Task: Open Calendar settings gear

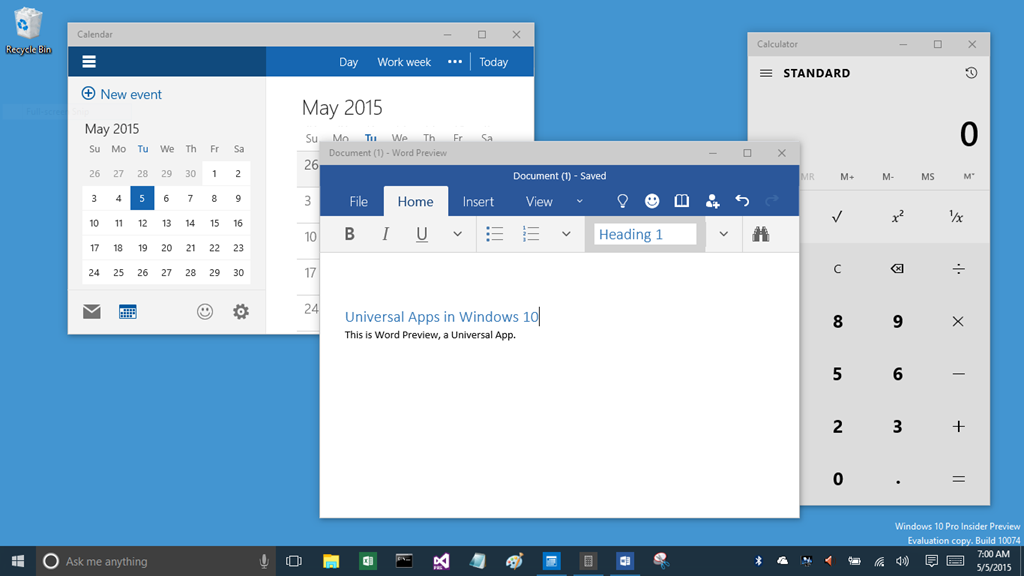Action: 241,312
